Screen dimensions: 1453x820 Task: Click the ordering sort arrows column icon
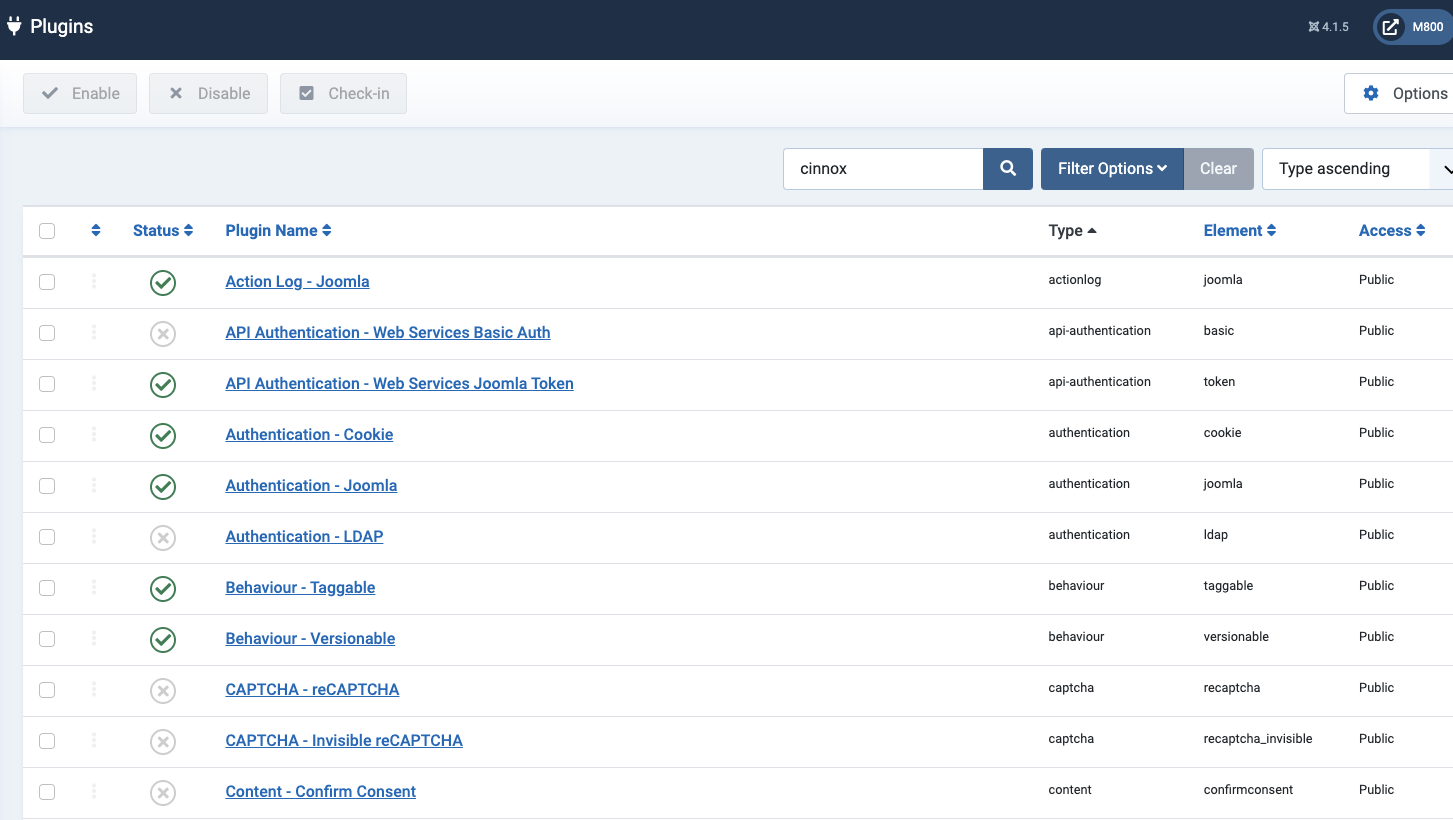pyautogui.click(x=96, y=231)
